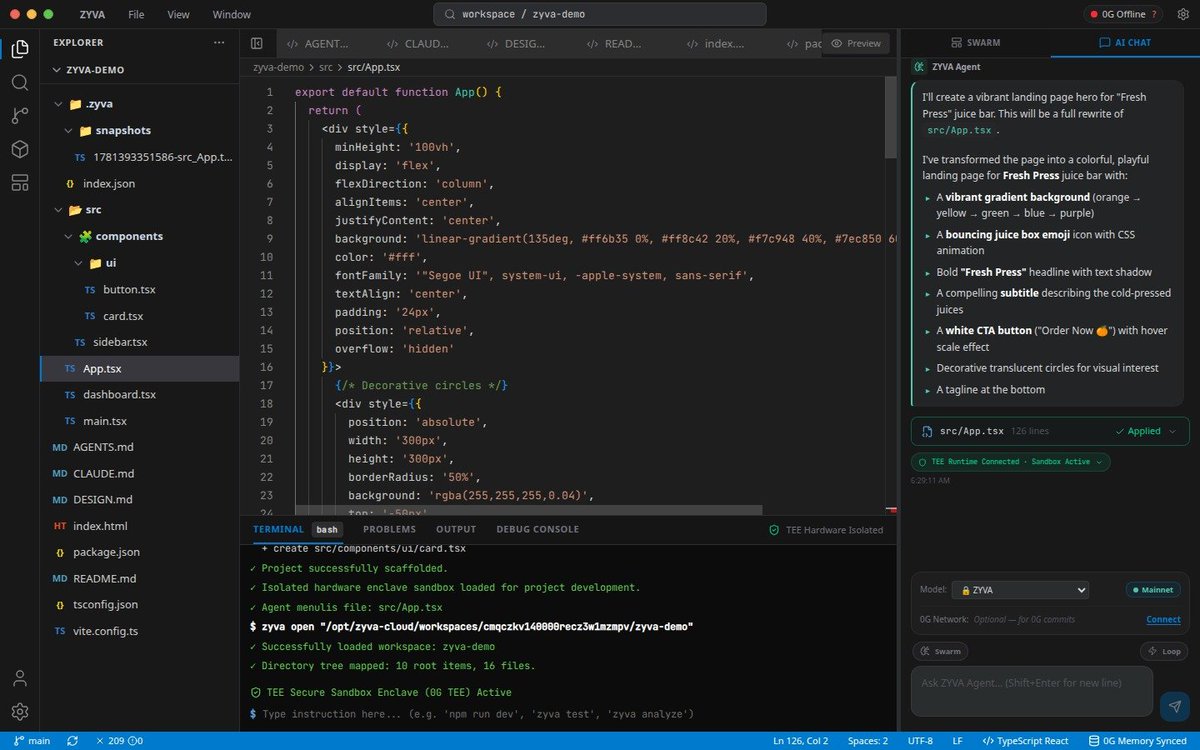Switch to the SWARM tab

(975, 43)
